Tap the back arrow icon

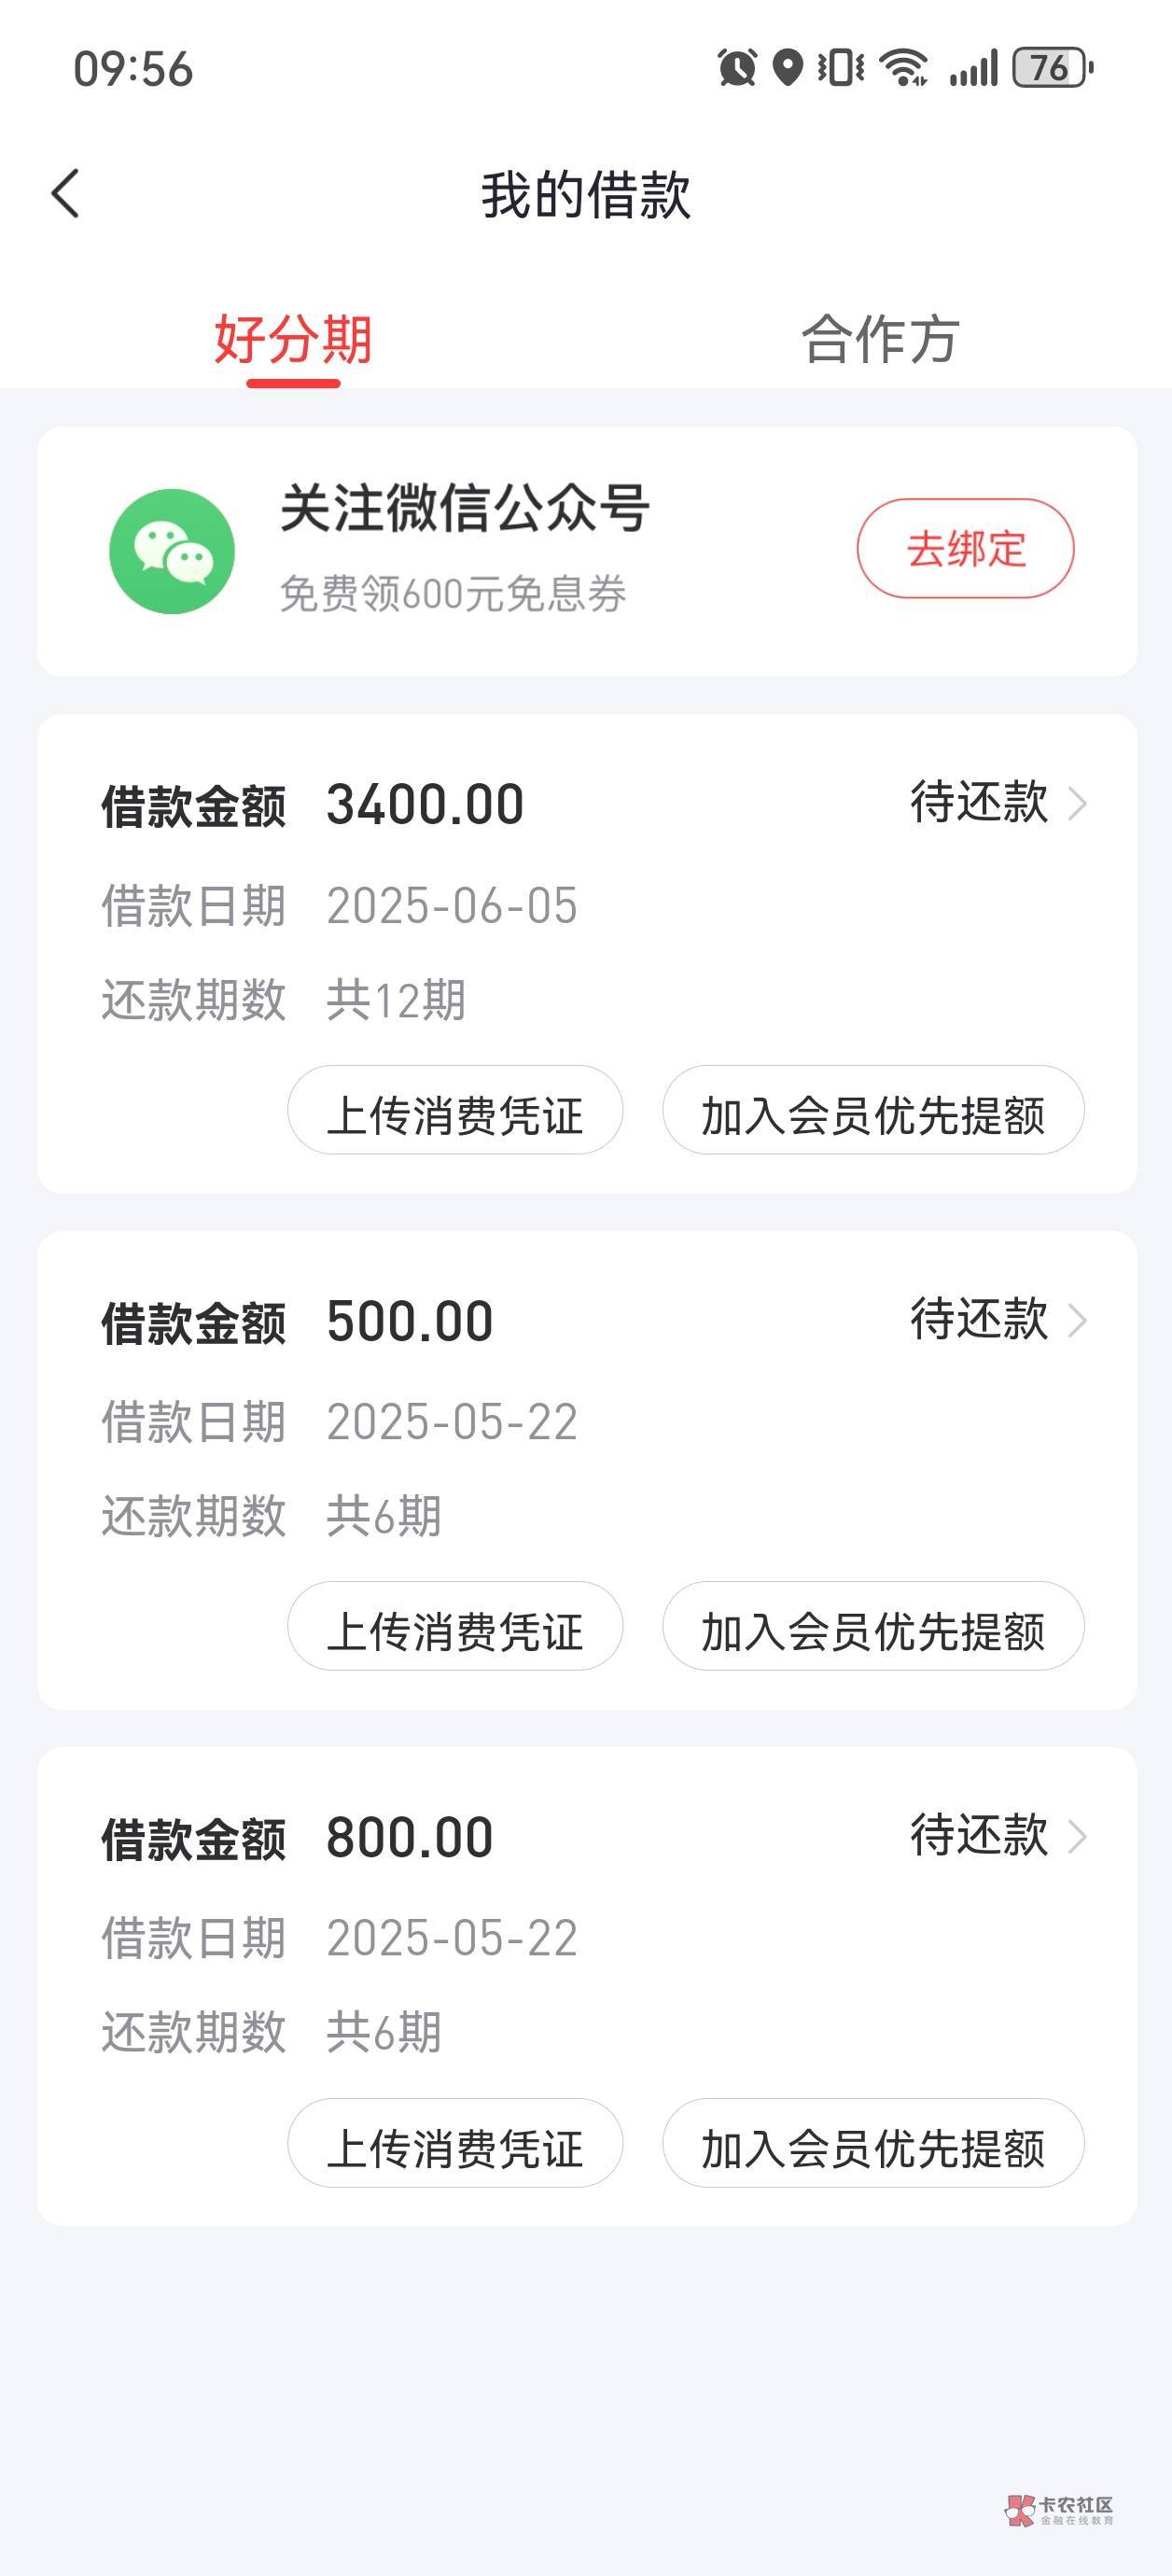point(66,193)
